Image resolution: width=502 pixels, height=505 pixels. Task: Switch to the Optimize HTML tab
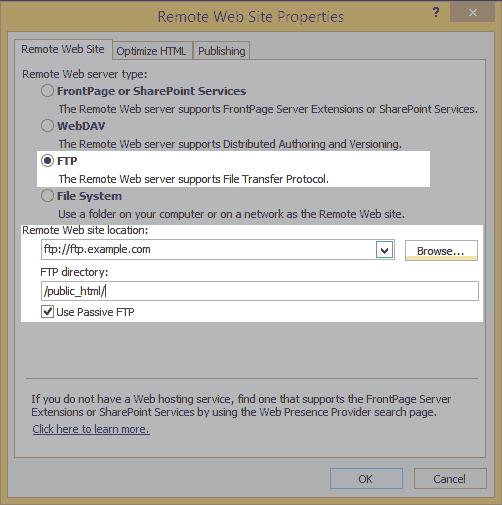(152, 51)
